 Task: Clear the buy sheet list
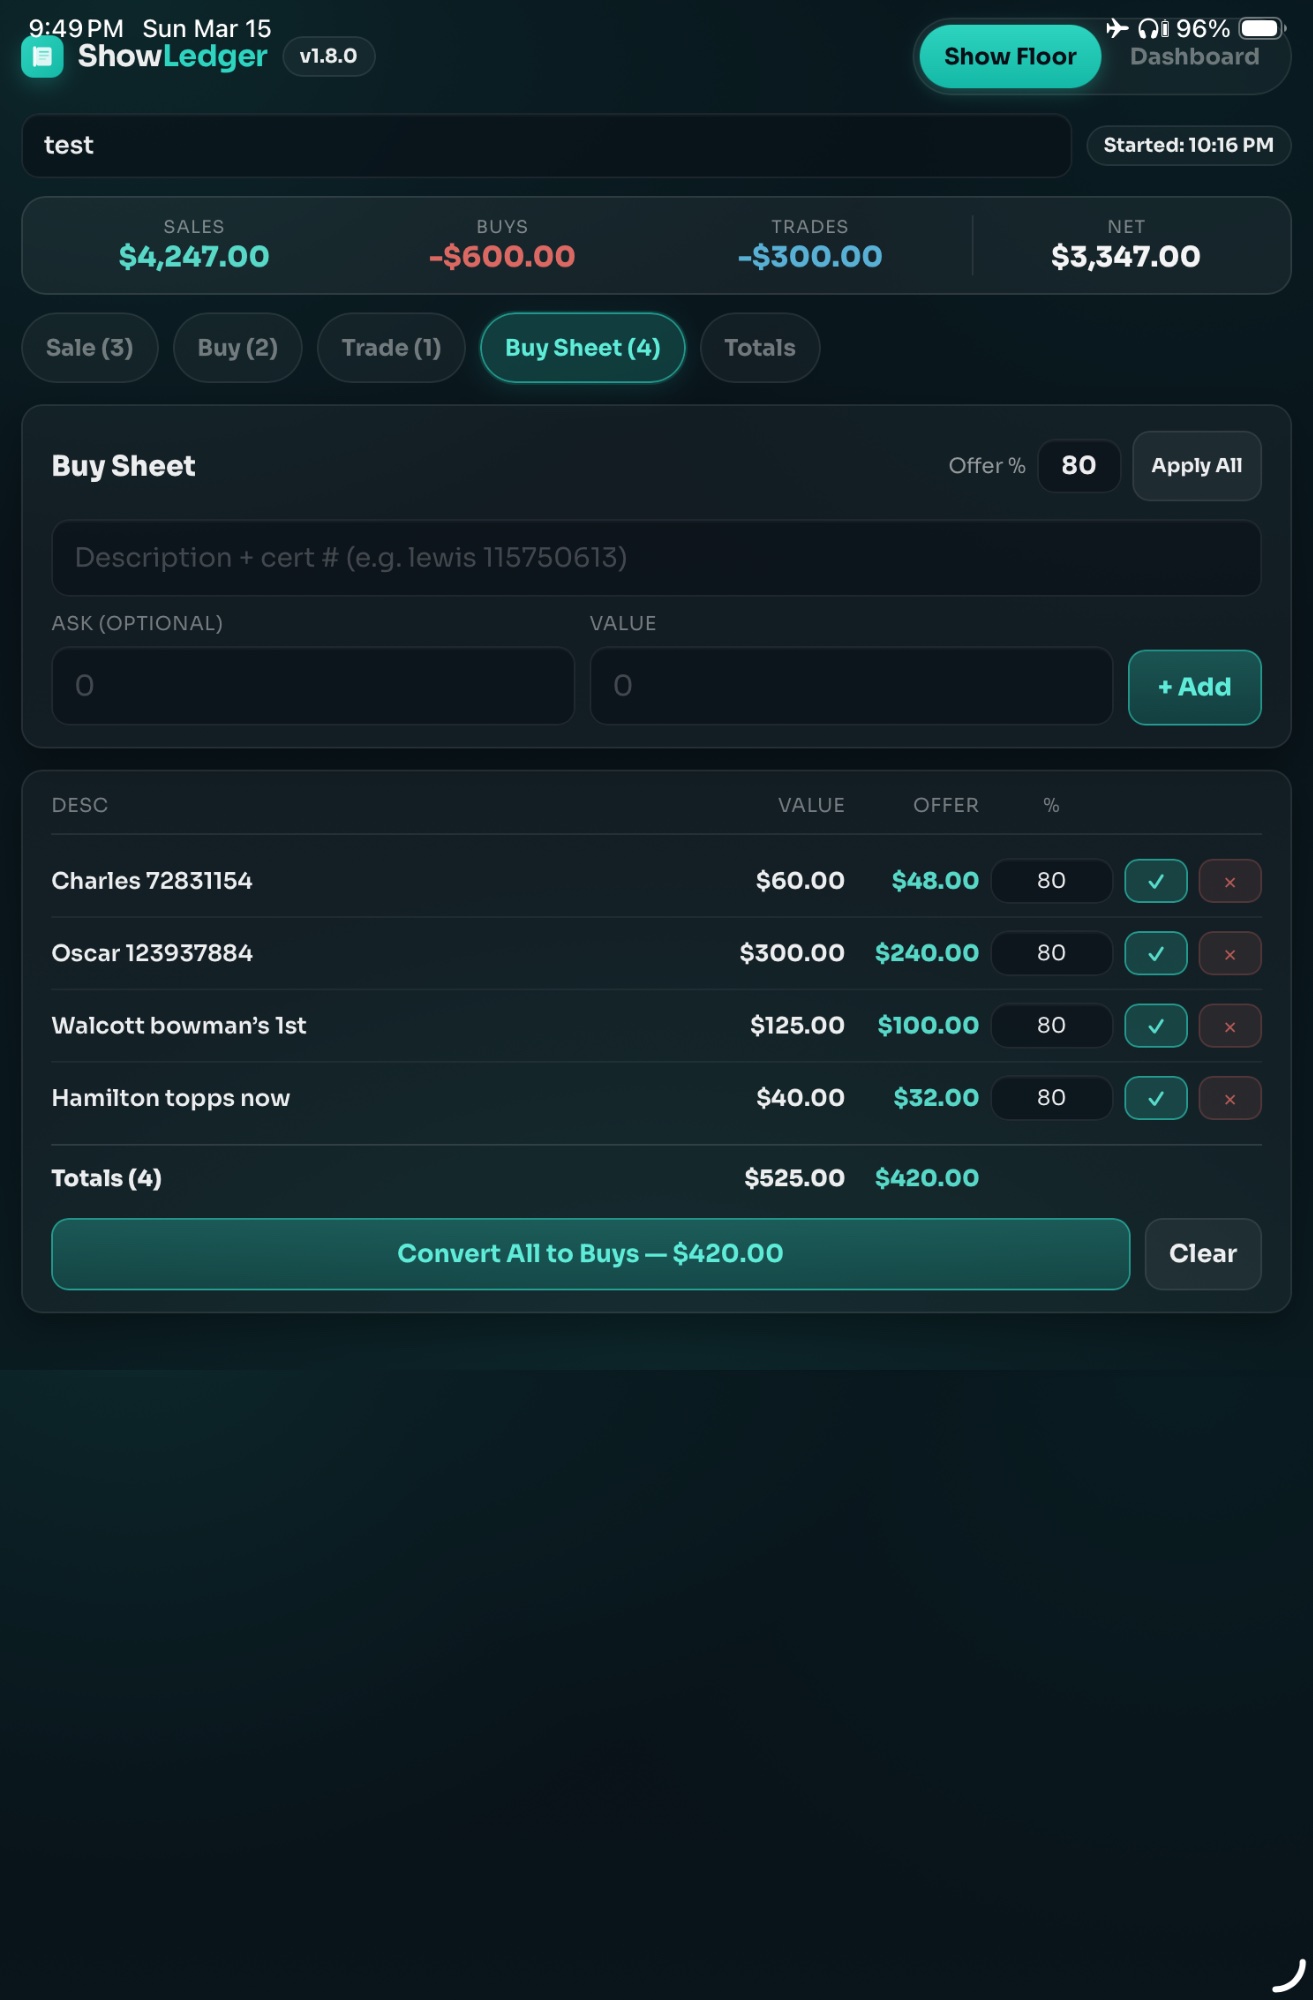click(1202, 1254)
